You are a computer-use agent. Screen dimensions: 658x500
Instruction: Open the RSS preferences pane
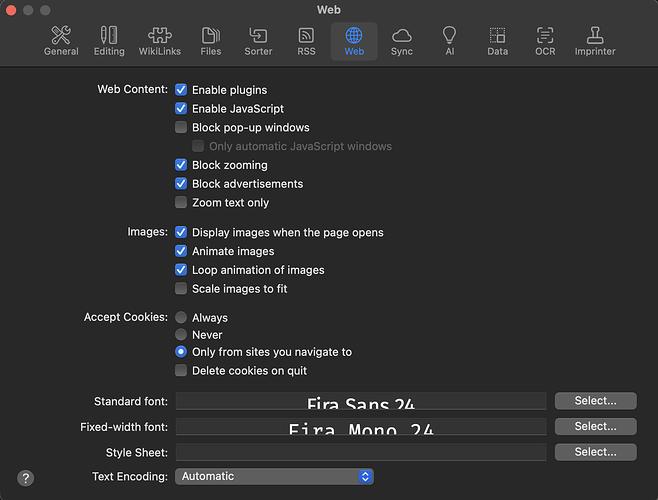pyautogui.click(x=306, y=41)
